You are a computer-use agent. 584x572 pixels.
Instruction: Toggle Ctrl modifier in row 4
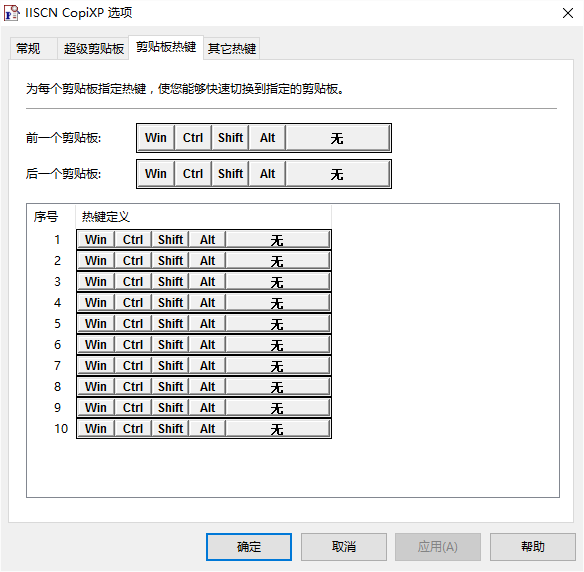point(133,302)
